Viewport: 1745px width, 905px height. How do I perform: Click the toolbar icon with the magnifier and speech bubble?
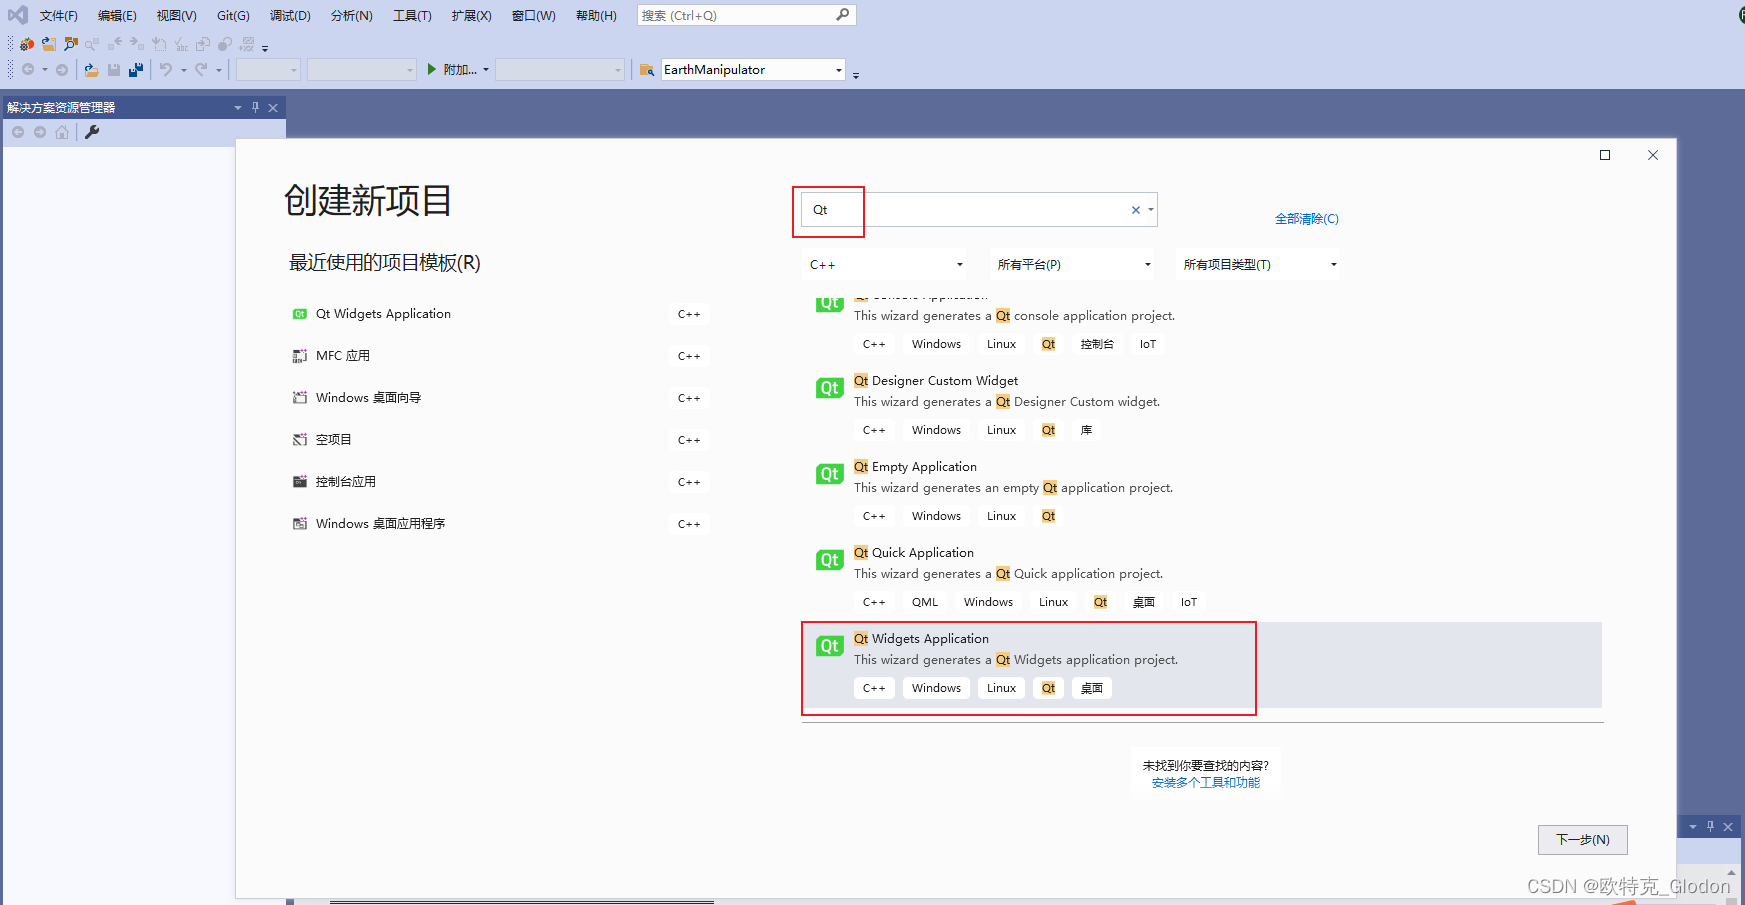70,44
